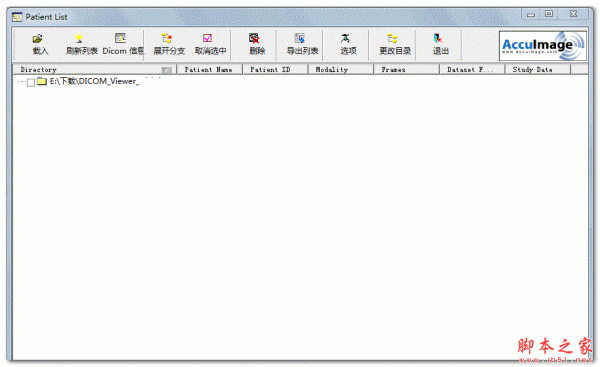This screenshot has height=367, width=600.
Task: Click the 导出列表 export list icon
Action: 300,38
